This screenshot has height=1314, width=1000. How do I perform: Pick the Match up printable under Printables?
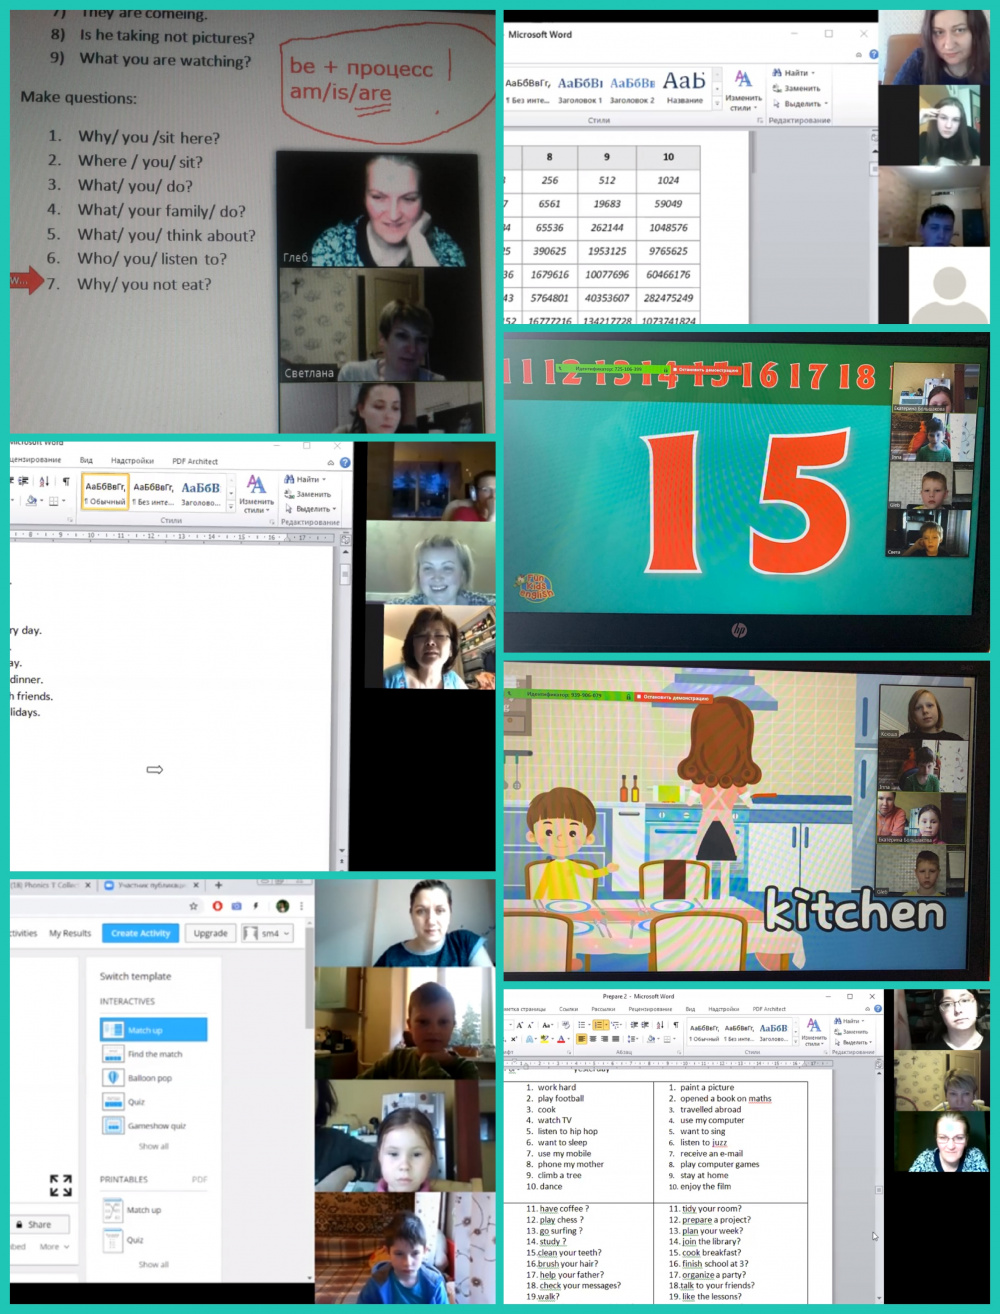click(x=133, y=1210)
